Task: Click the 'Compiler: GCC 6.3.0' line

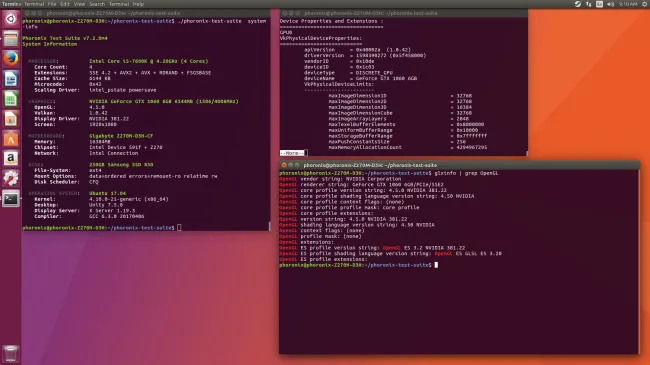Action: point(89,217)
